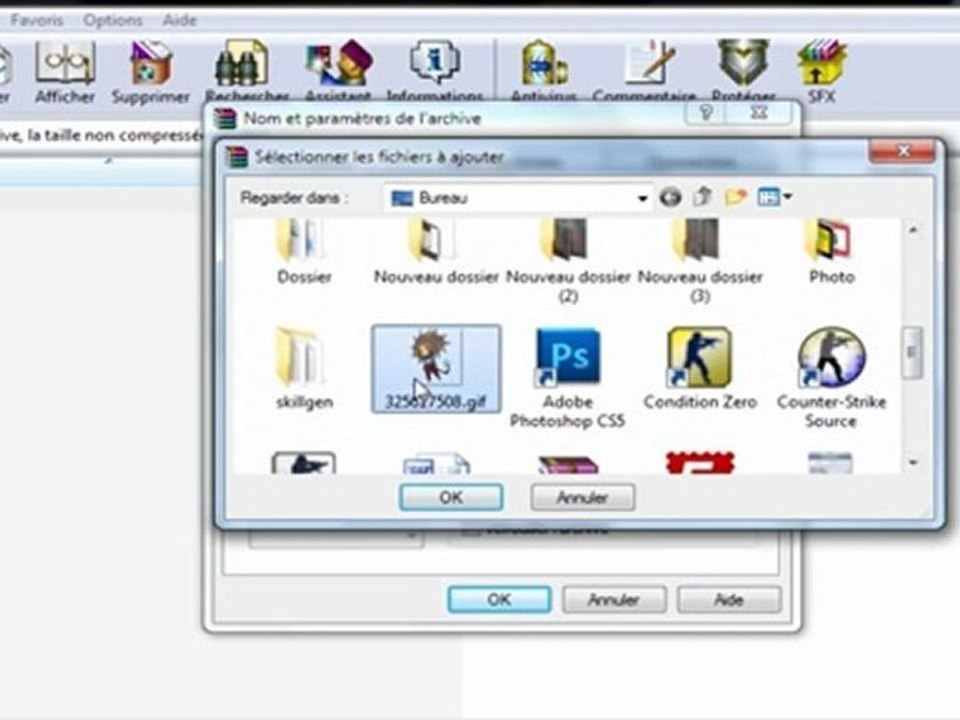This screenshot has height=720, width=960.
Task: Select the Dossier folder
Action: tap(304, 252)
